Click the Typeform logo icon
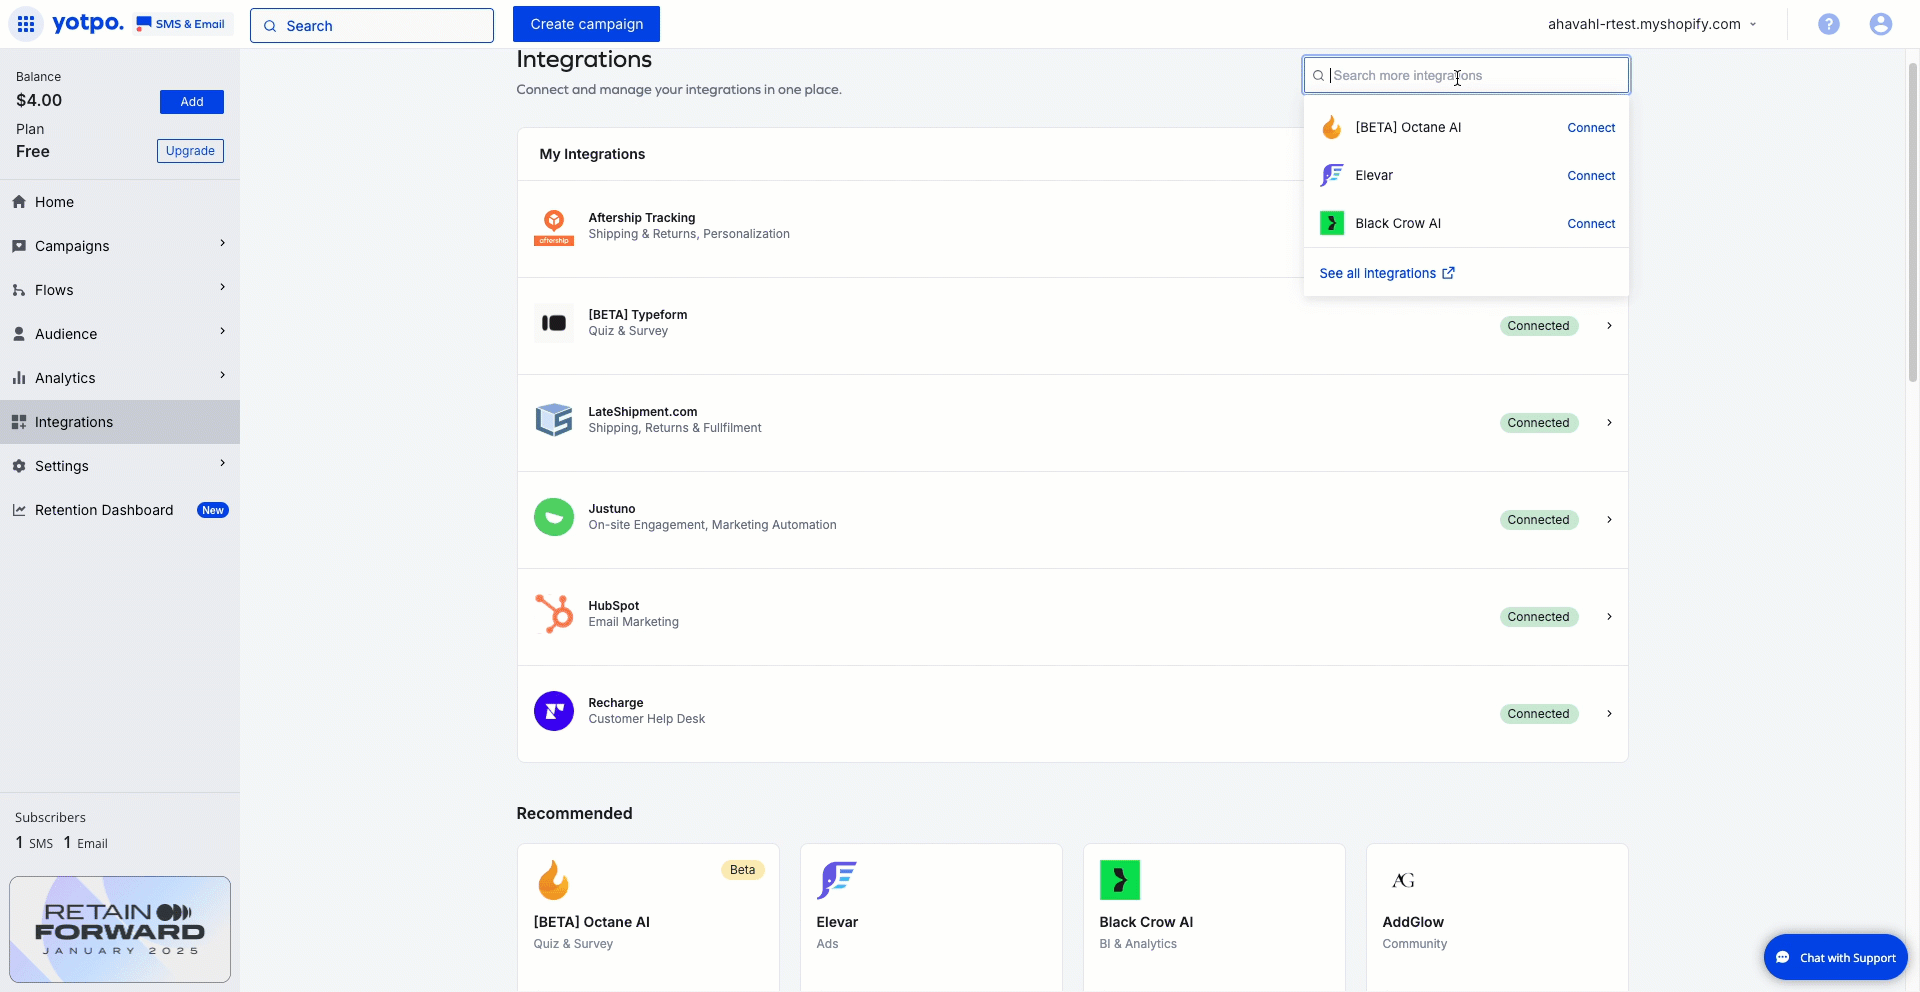This screenshot has height=992, width=1920. pos(554,323)
